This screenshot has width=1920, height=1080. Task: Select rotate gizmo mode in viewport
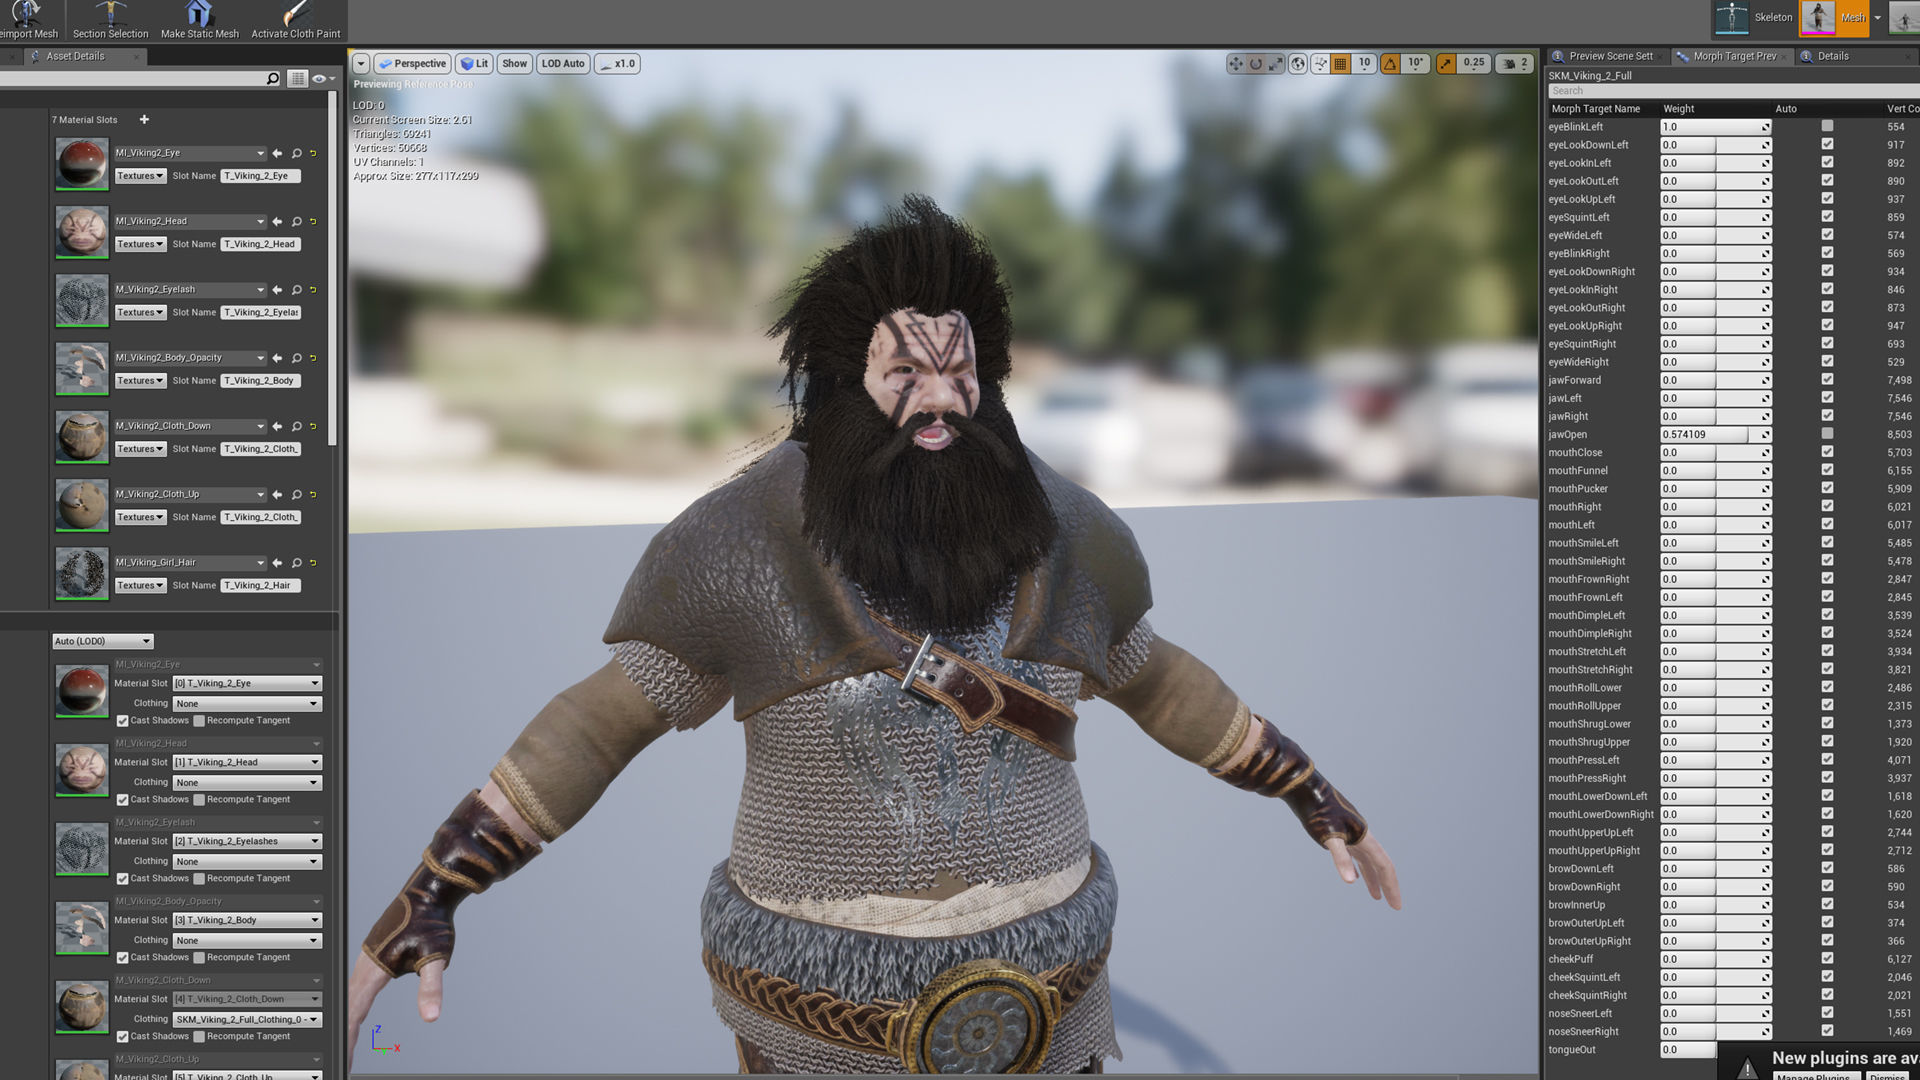click(x=1256, y=63)
